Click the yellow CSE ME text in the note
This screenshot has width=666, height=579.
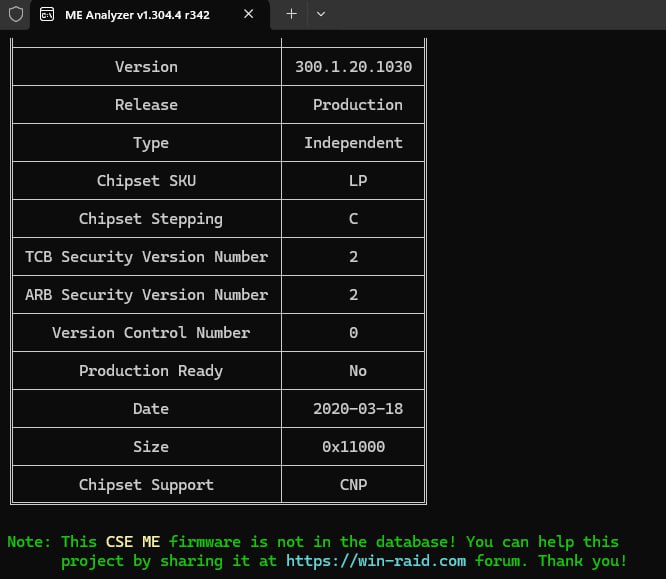133,542
